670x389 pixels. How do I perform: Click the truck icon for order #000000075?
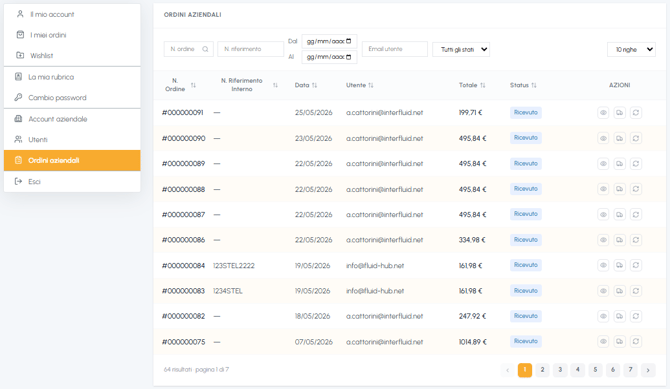click(619, 342)
